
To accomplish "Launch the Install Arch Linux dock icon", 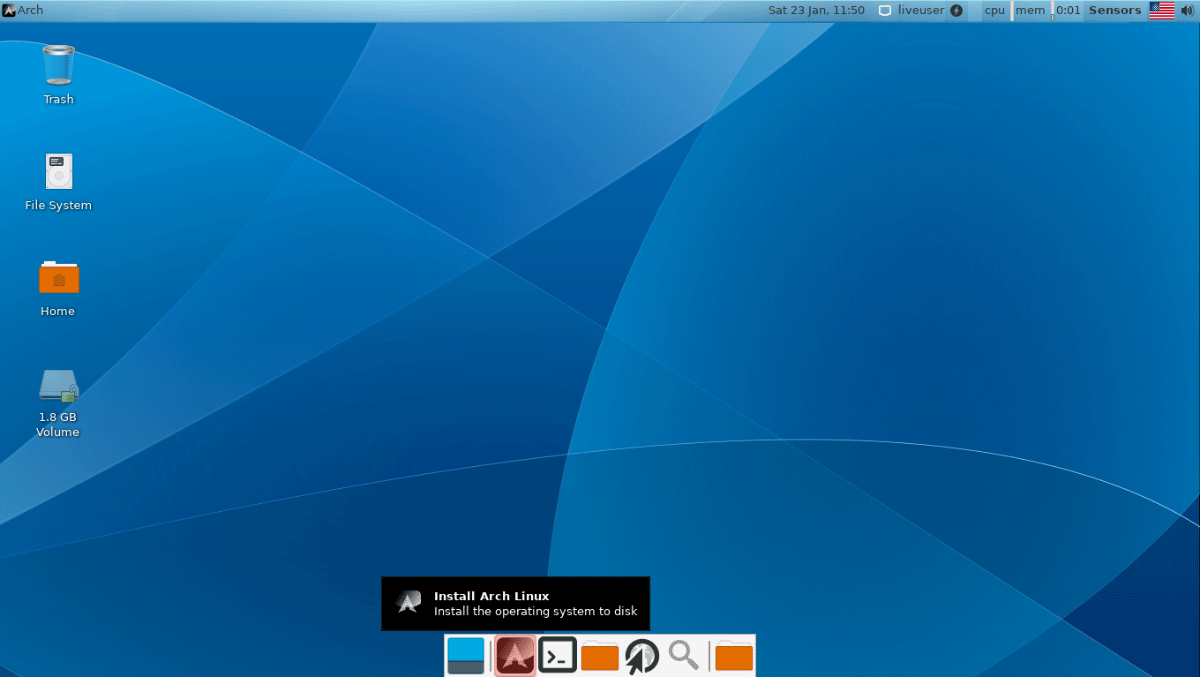I will tap(515, 656).
